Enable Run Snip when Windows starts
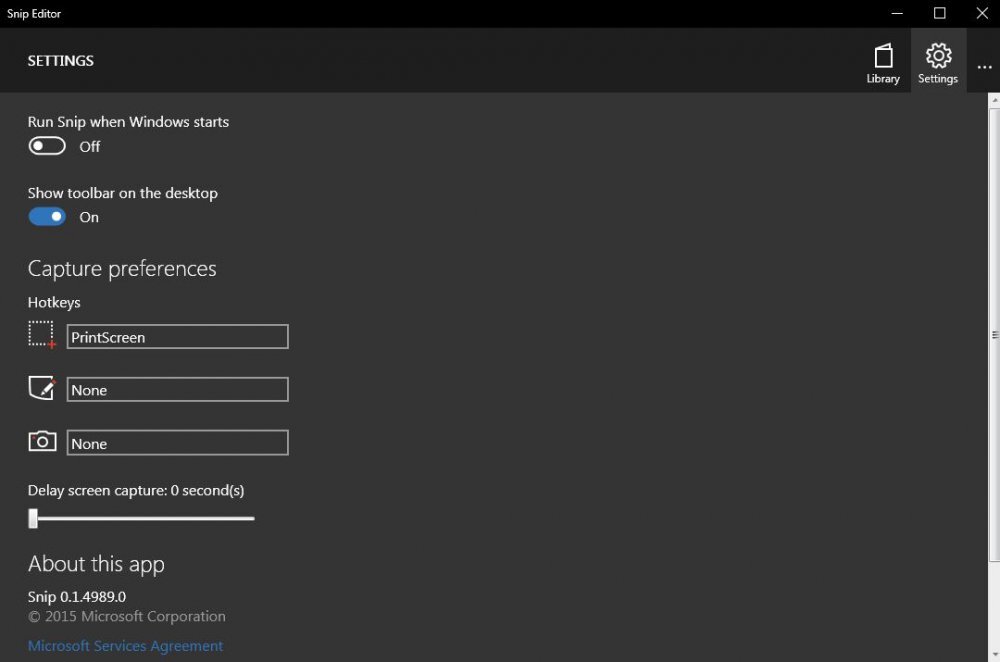Image resolution: width=1000 pixels, height=662 pixels. point(47,146)
